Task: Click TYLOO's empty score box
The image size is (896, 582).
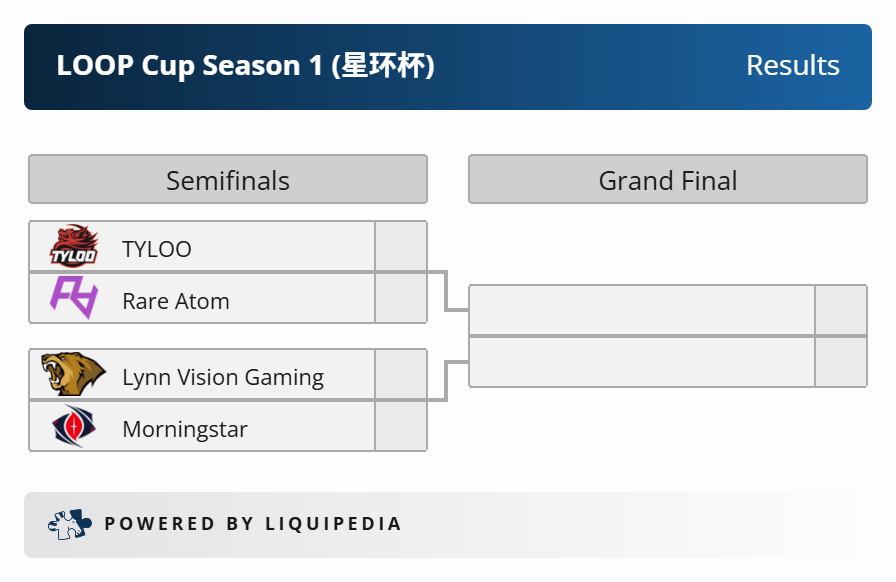Action: click(x=401, y=247)
